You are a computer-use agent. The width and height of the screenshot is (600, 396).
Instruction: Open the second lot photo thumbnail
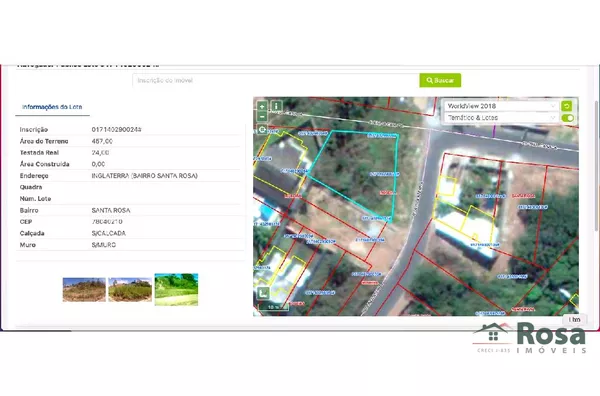click(x=130, y=290)
